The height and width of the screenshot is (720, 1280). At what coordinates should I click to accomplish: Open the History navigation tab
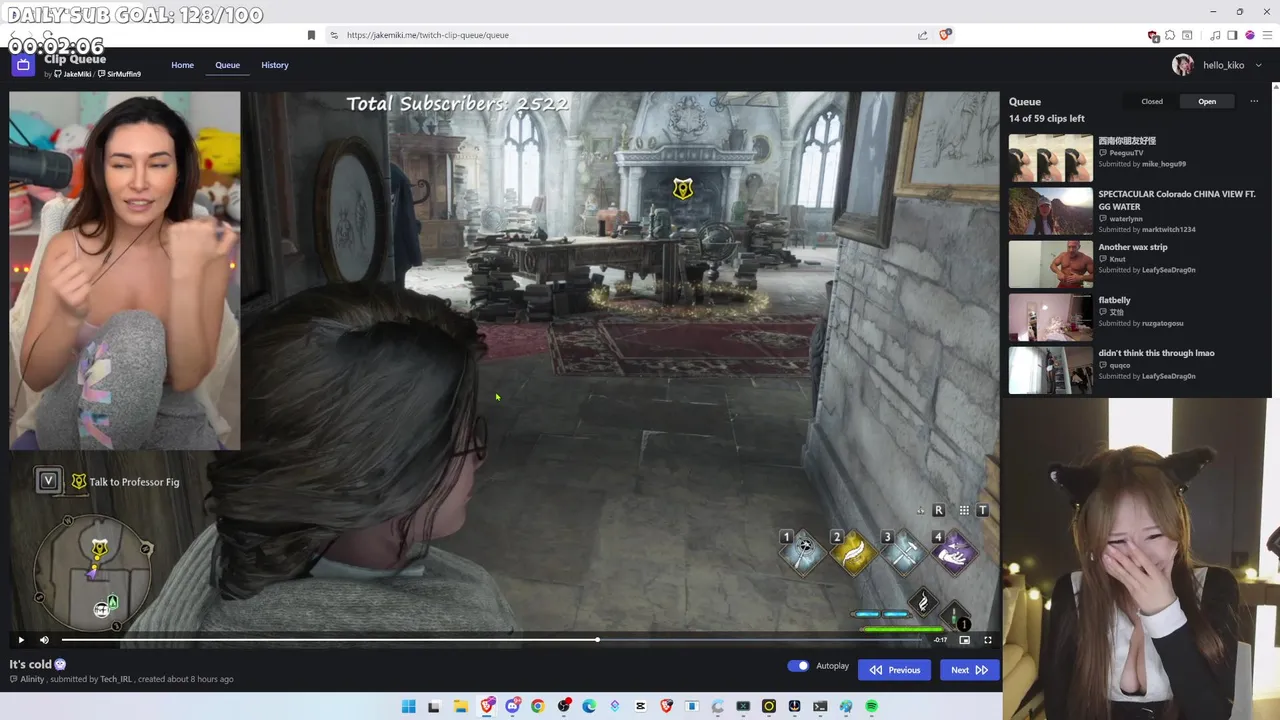pyautogui.click(x=275, y=65)
